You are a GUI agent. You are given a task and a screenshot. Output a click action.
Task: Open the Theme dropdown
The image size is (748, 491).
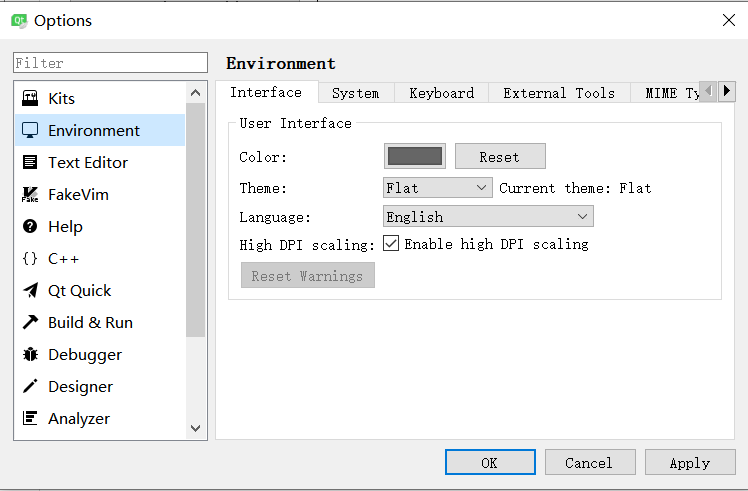[x=437, y=188]
